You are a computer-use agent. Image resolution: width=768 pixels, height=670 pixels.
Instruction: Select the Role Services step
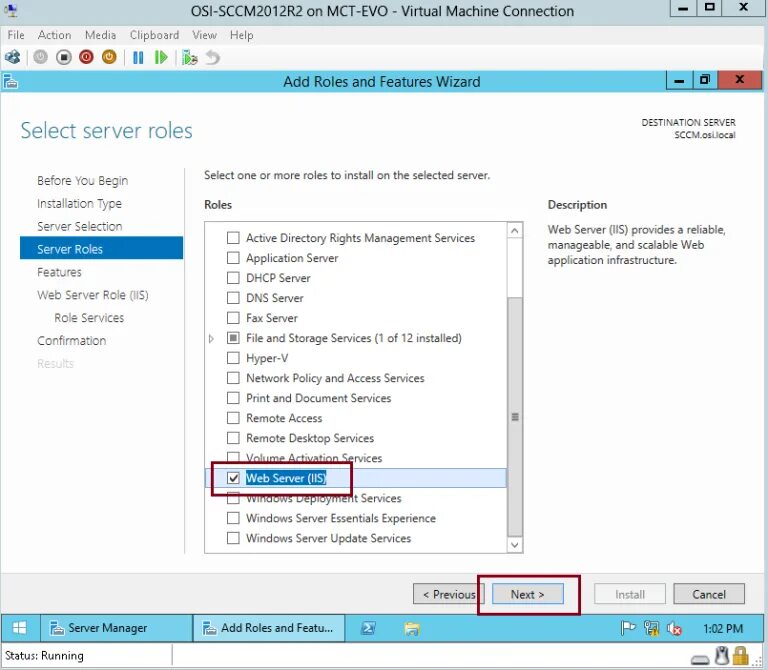point(89,318)
